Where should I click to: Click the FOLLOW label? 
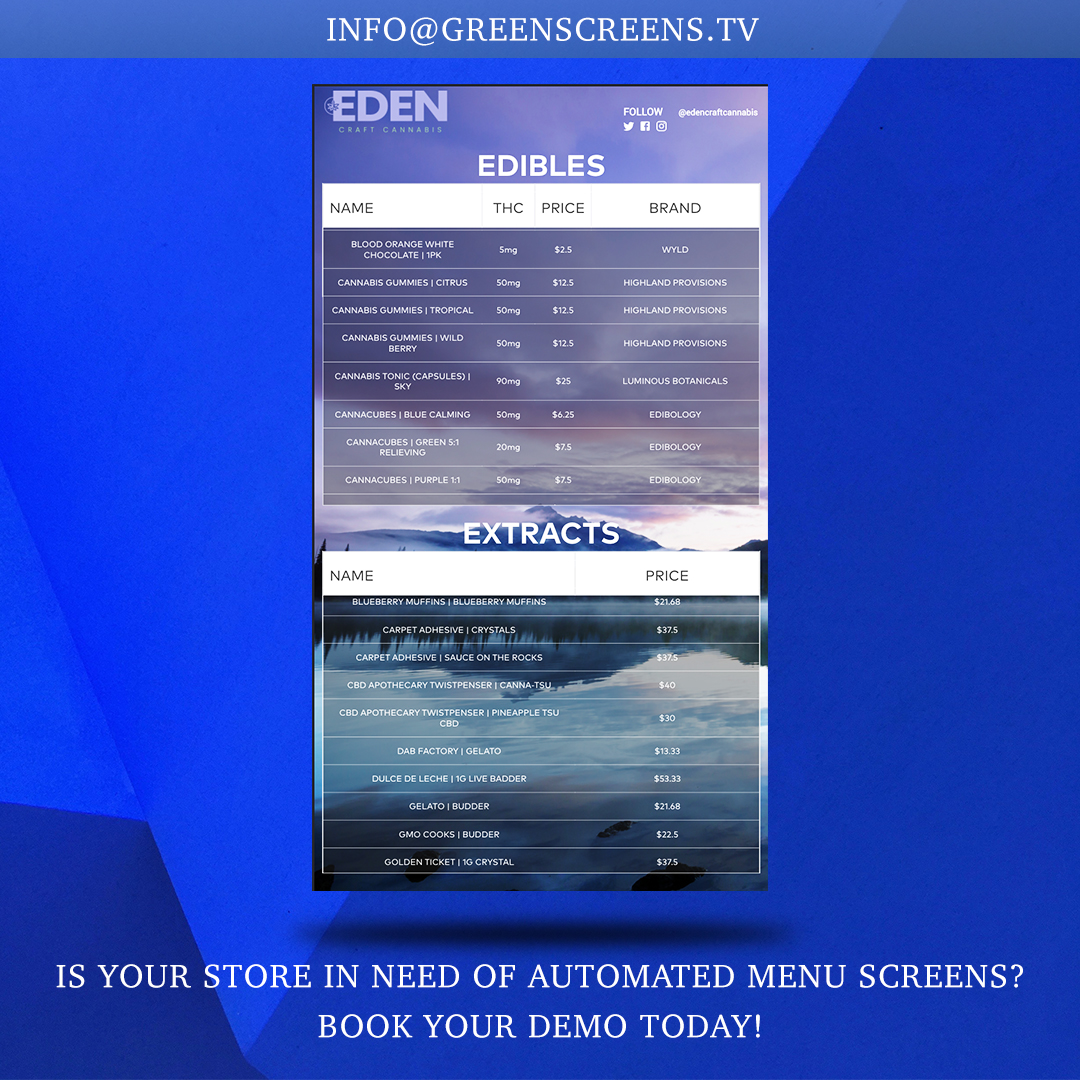coord(643,112)
